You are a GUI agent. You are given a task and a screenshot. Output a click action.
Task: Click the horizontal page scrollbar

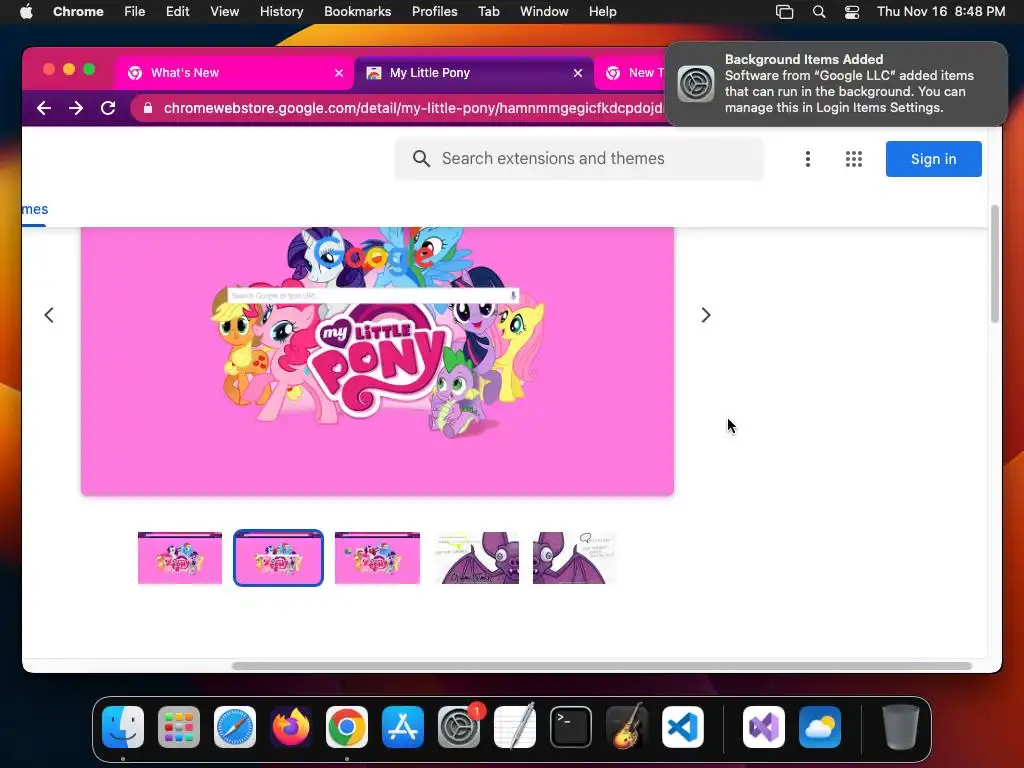tap(601, 666)
